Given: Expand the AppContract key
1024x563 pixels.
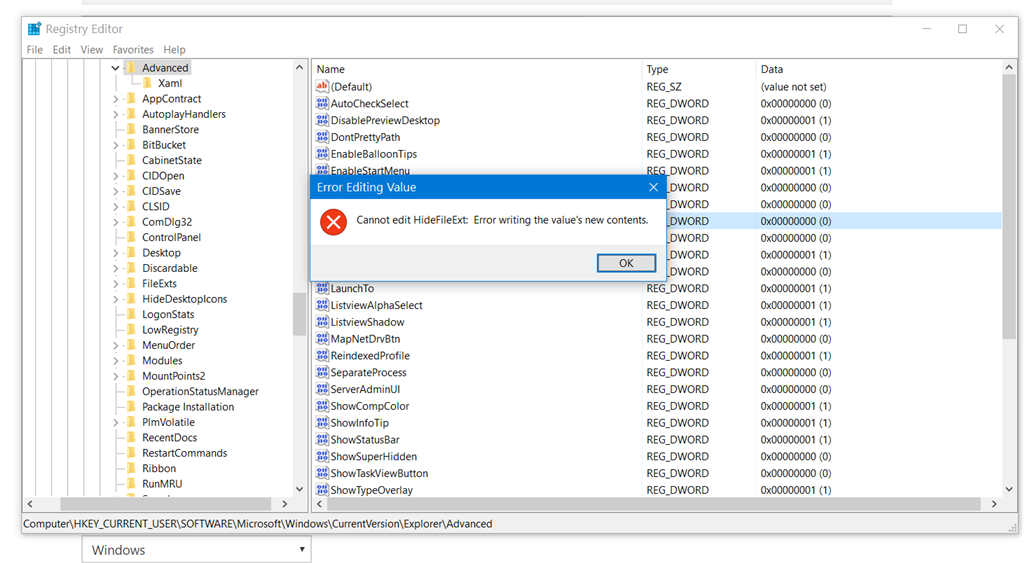Looking at the screenshot, I should point(115,99).
